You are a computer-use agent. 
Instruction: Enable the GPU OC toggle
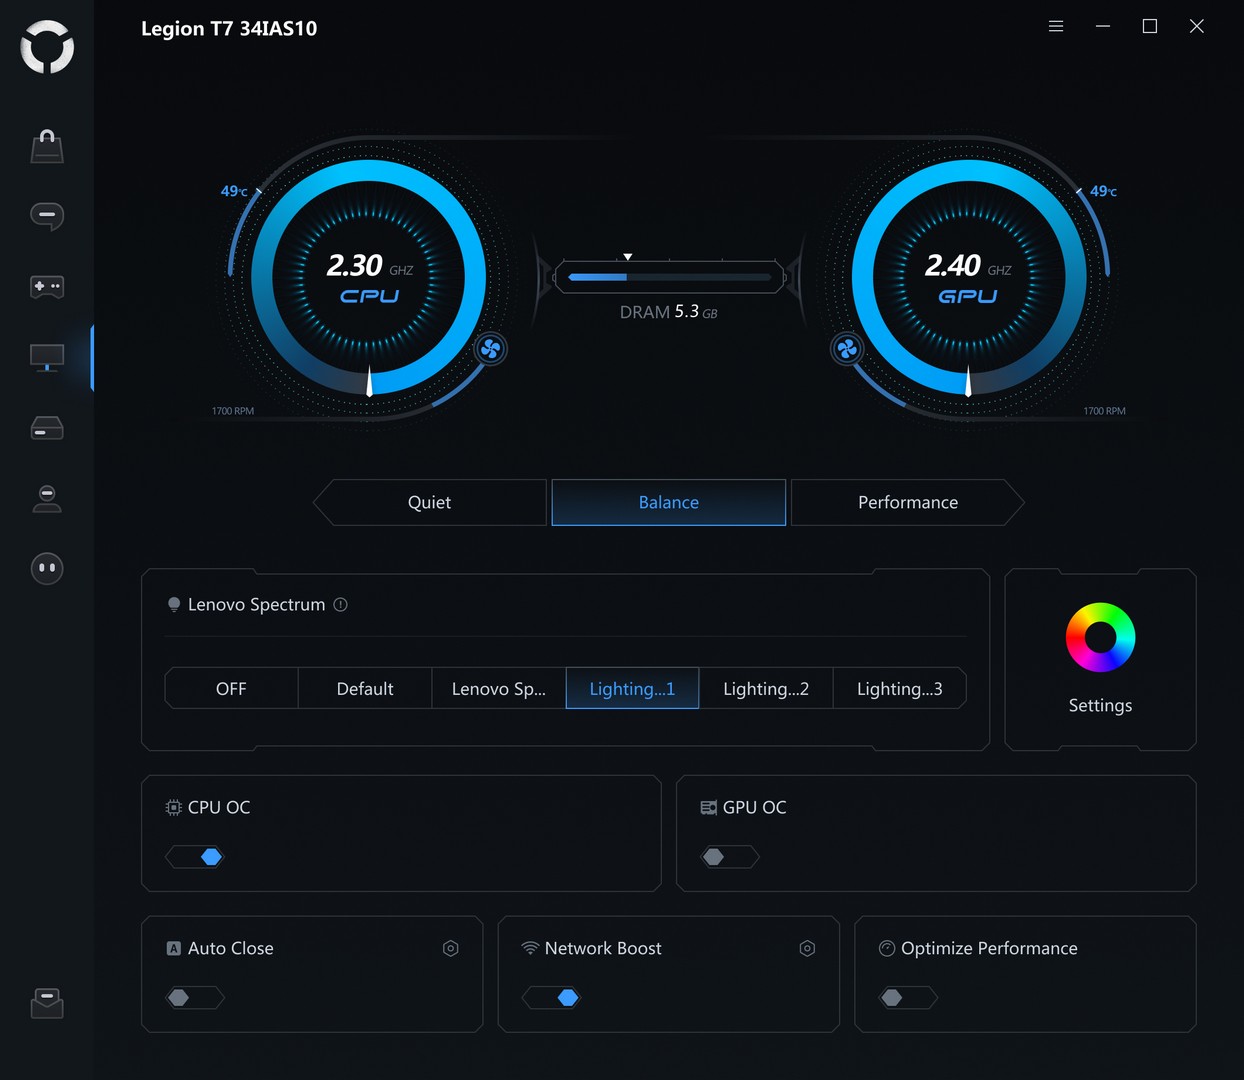point(730,857)
